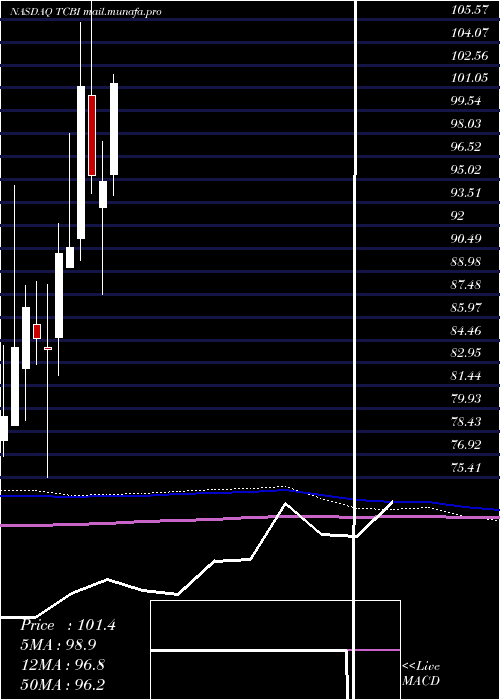
Task: Select the 82.95 price axis label
Action: click(x=466, y=353)
